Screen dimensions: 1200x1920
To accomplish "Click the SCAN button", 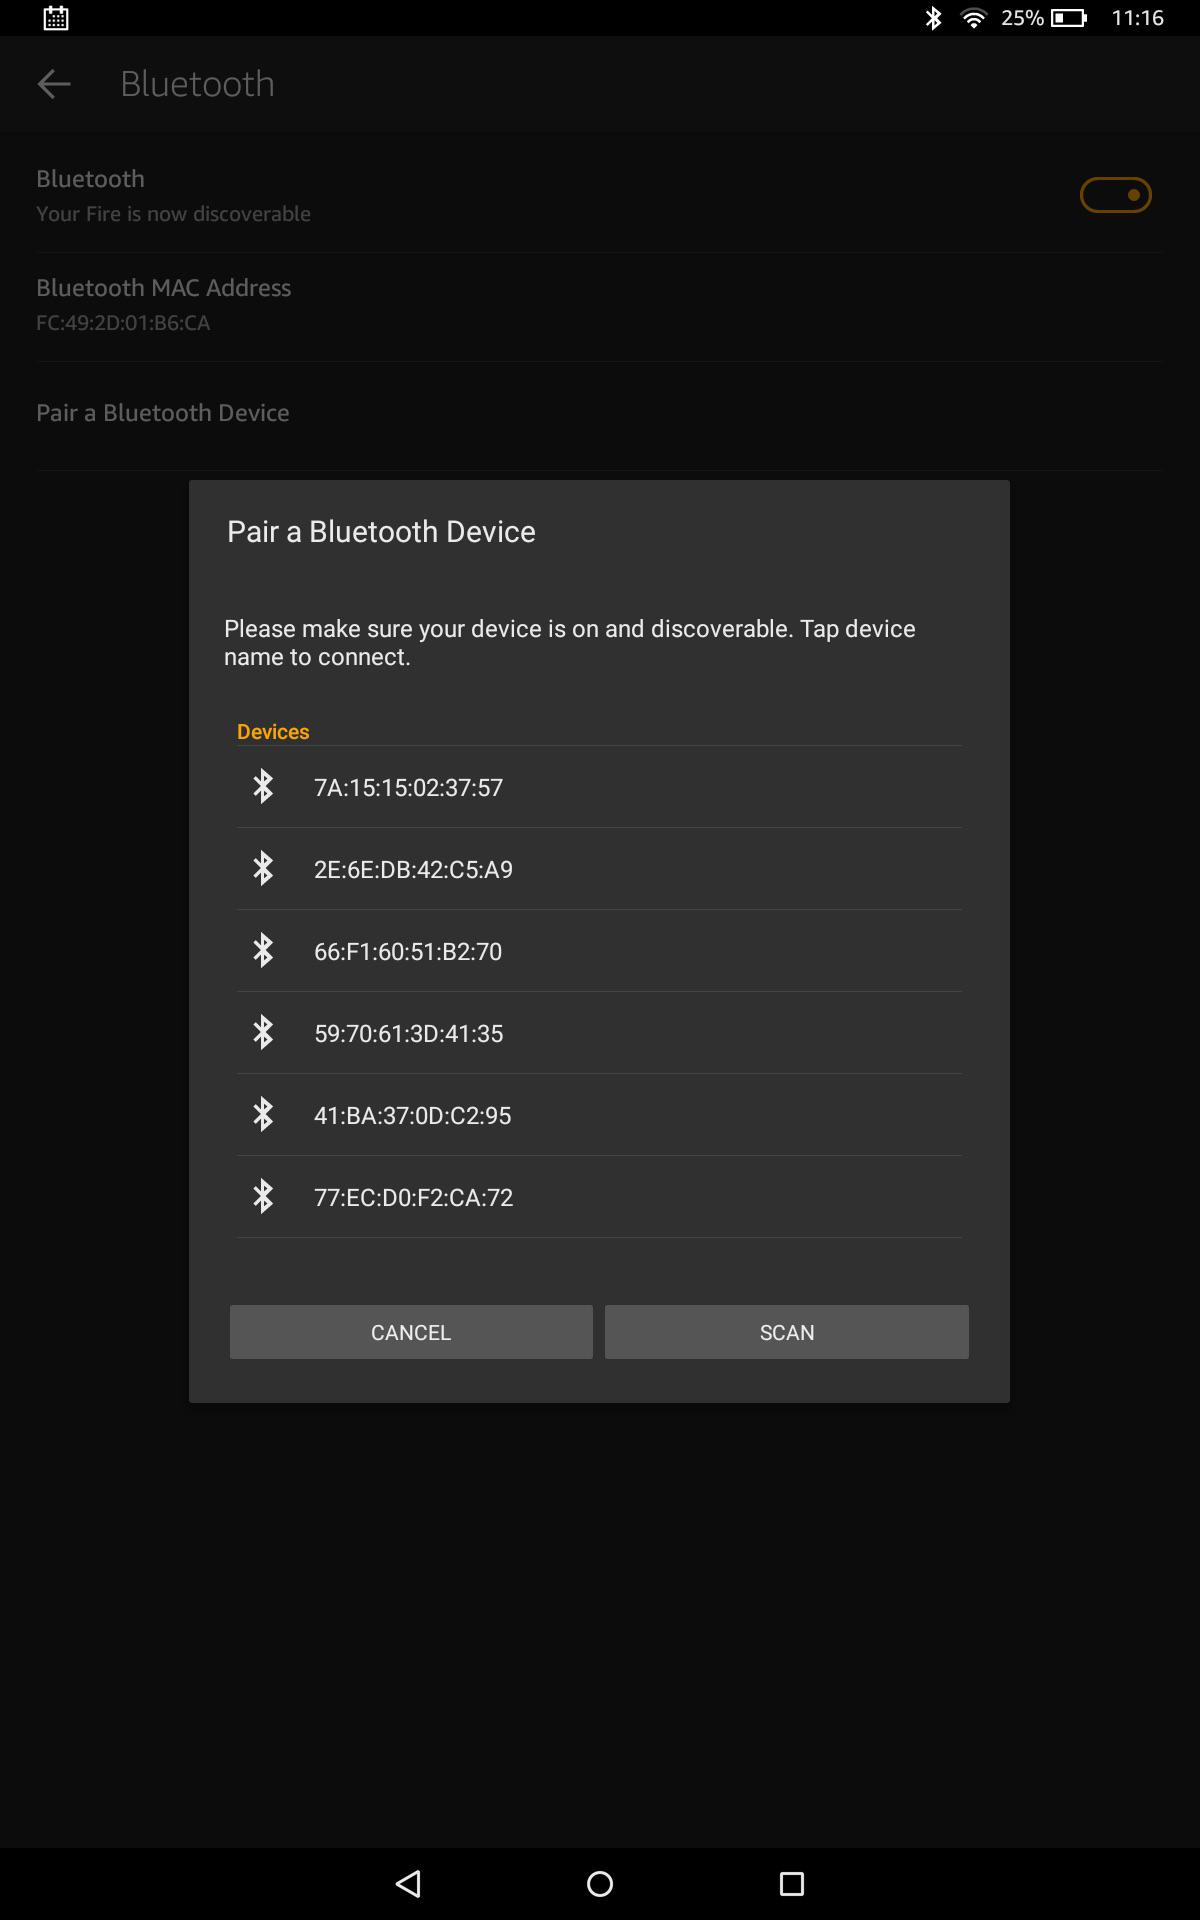I will pyautogui.click(x=787, y=1332).
